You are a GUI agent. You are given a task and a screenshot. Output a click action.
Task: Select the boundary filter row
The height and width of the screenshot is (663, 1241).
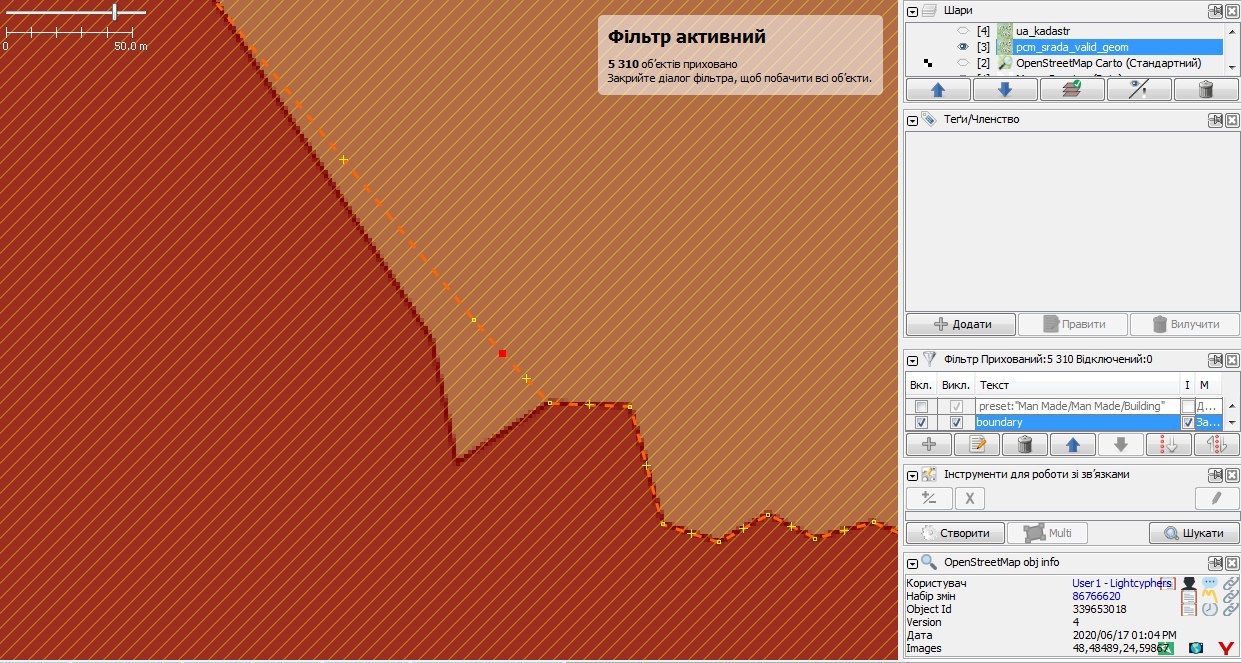pyautogui.click(x=1077, y=423)
